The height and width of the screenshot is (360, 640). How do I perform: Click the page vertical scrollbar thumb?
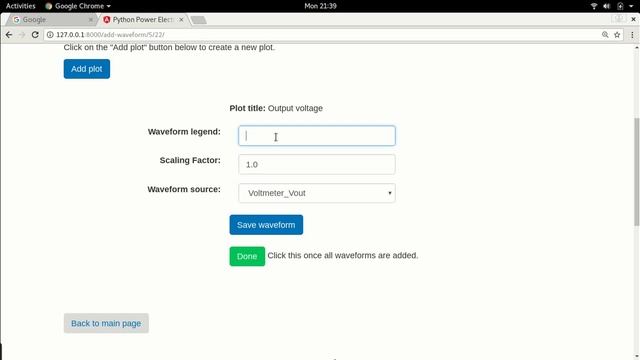click(636, 171)
